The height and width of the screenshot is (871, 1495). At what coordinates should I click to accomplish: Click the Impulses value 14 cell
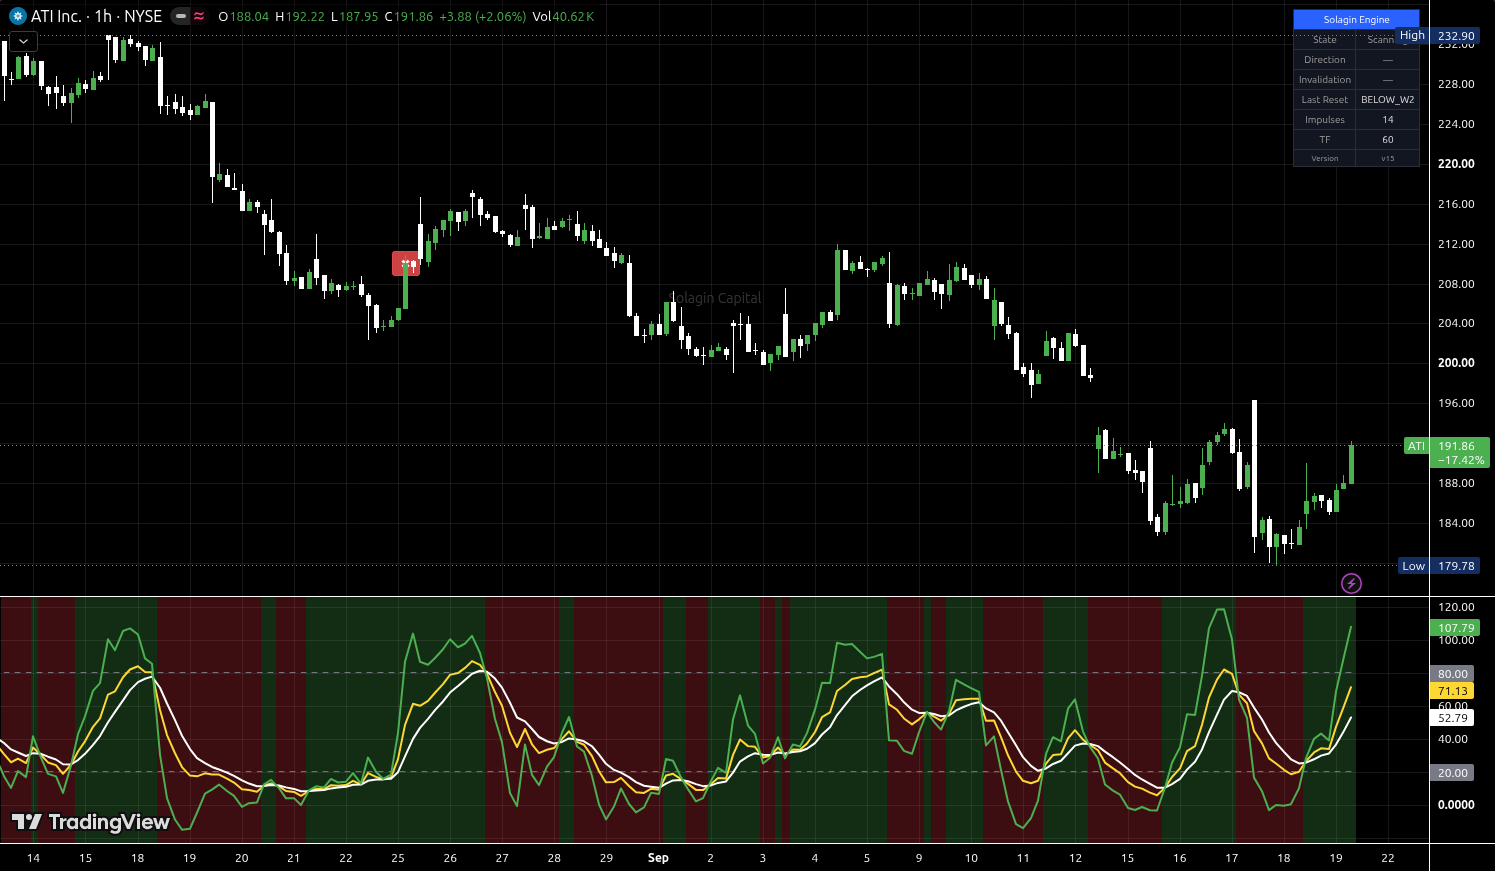pyautogui.click(x=1387, y=119)
